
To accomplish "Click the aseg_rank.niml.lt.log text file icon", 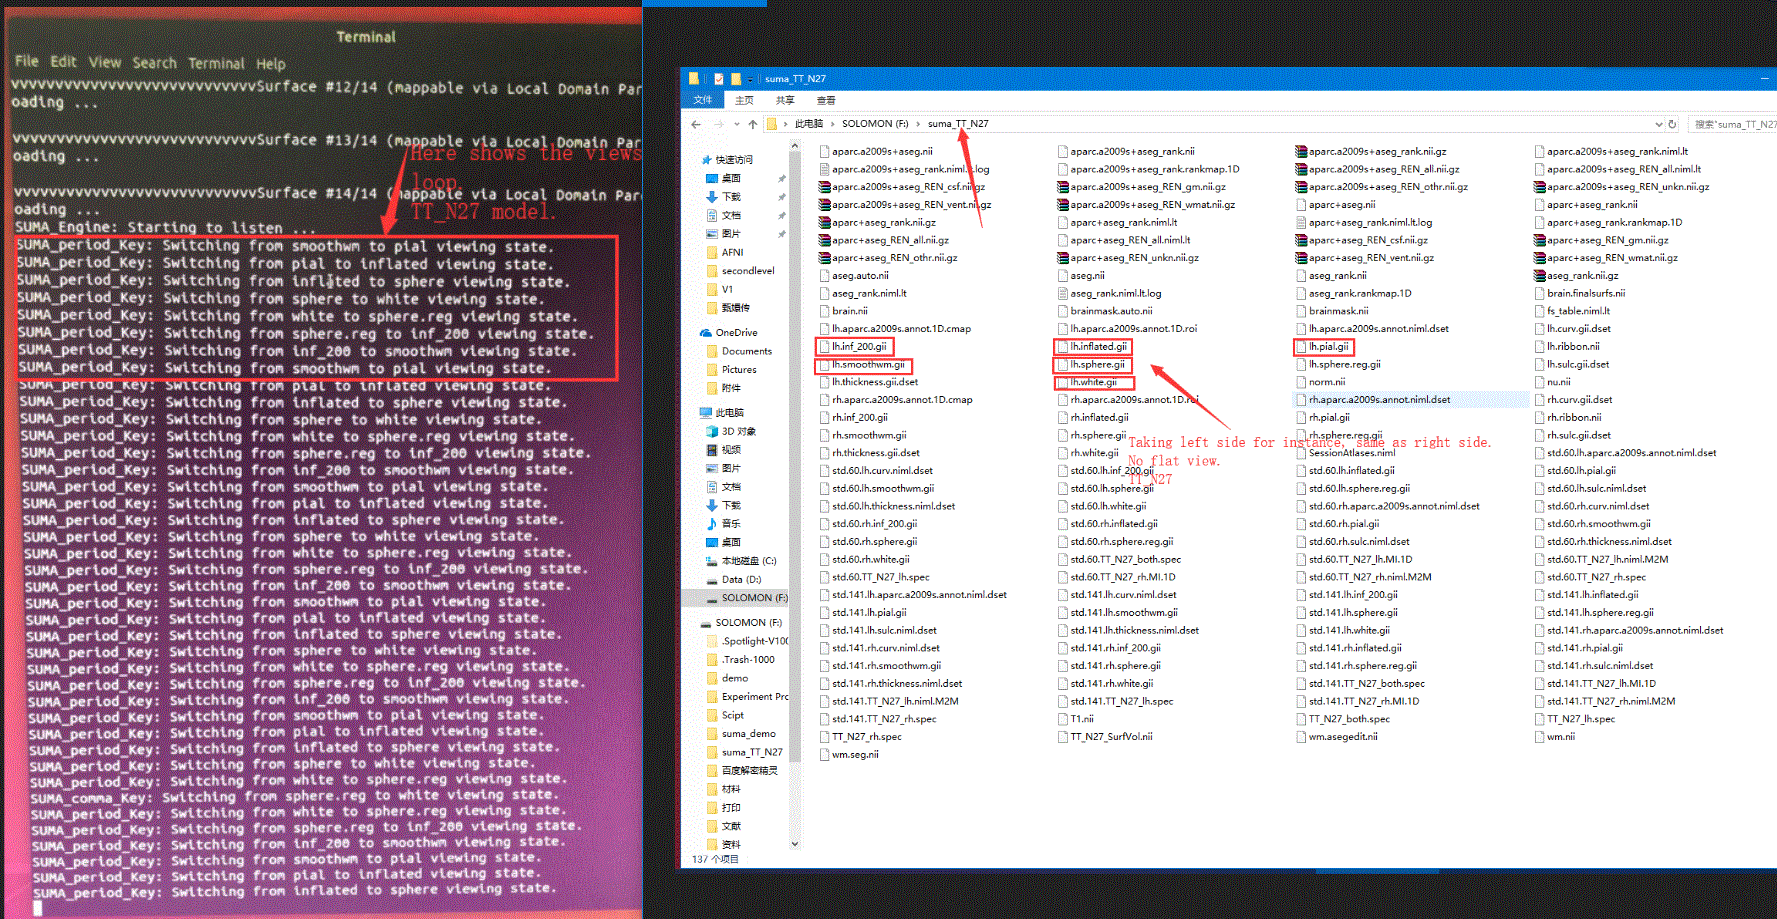I will [1064, 294].
